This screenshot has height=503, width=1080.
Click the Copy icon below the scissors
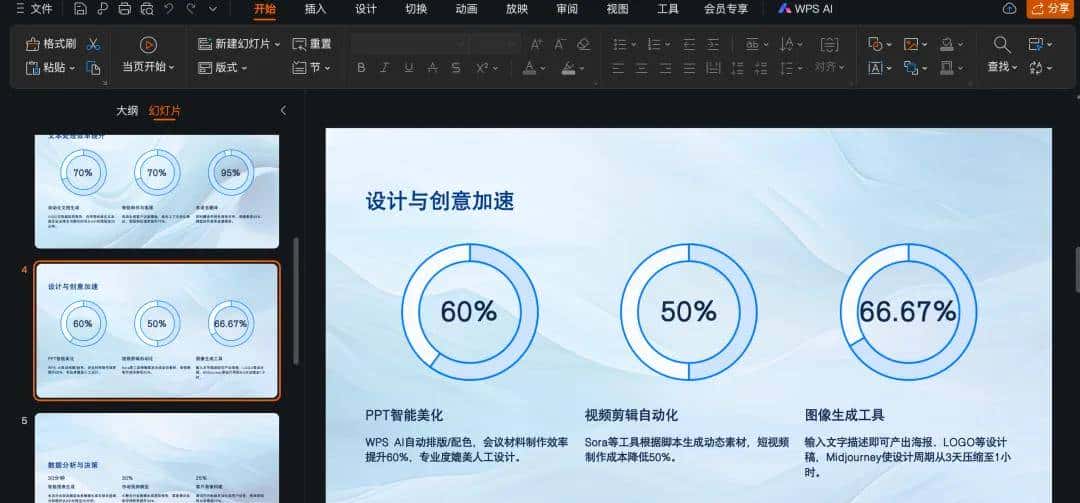coord(94,68)
